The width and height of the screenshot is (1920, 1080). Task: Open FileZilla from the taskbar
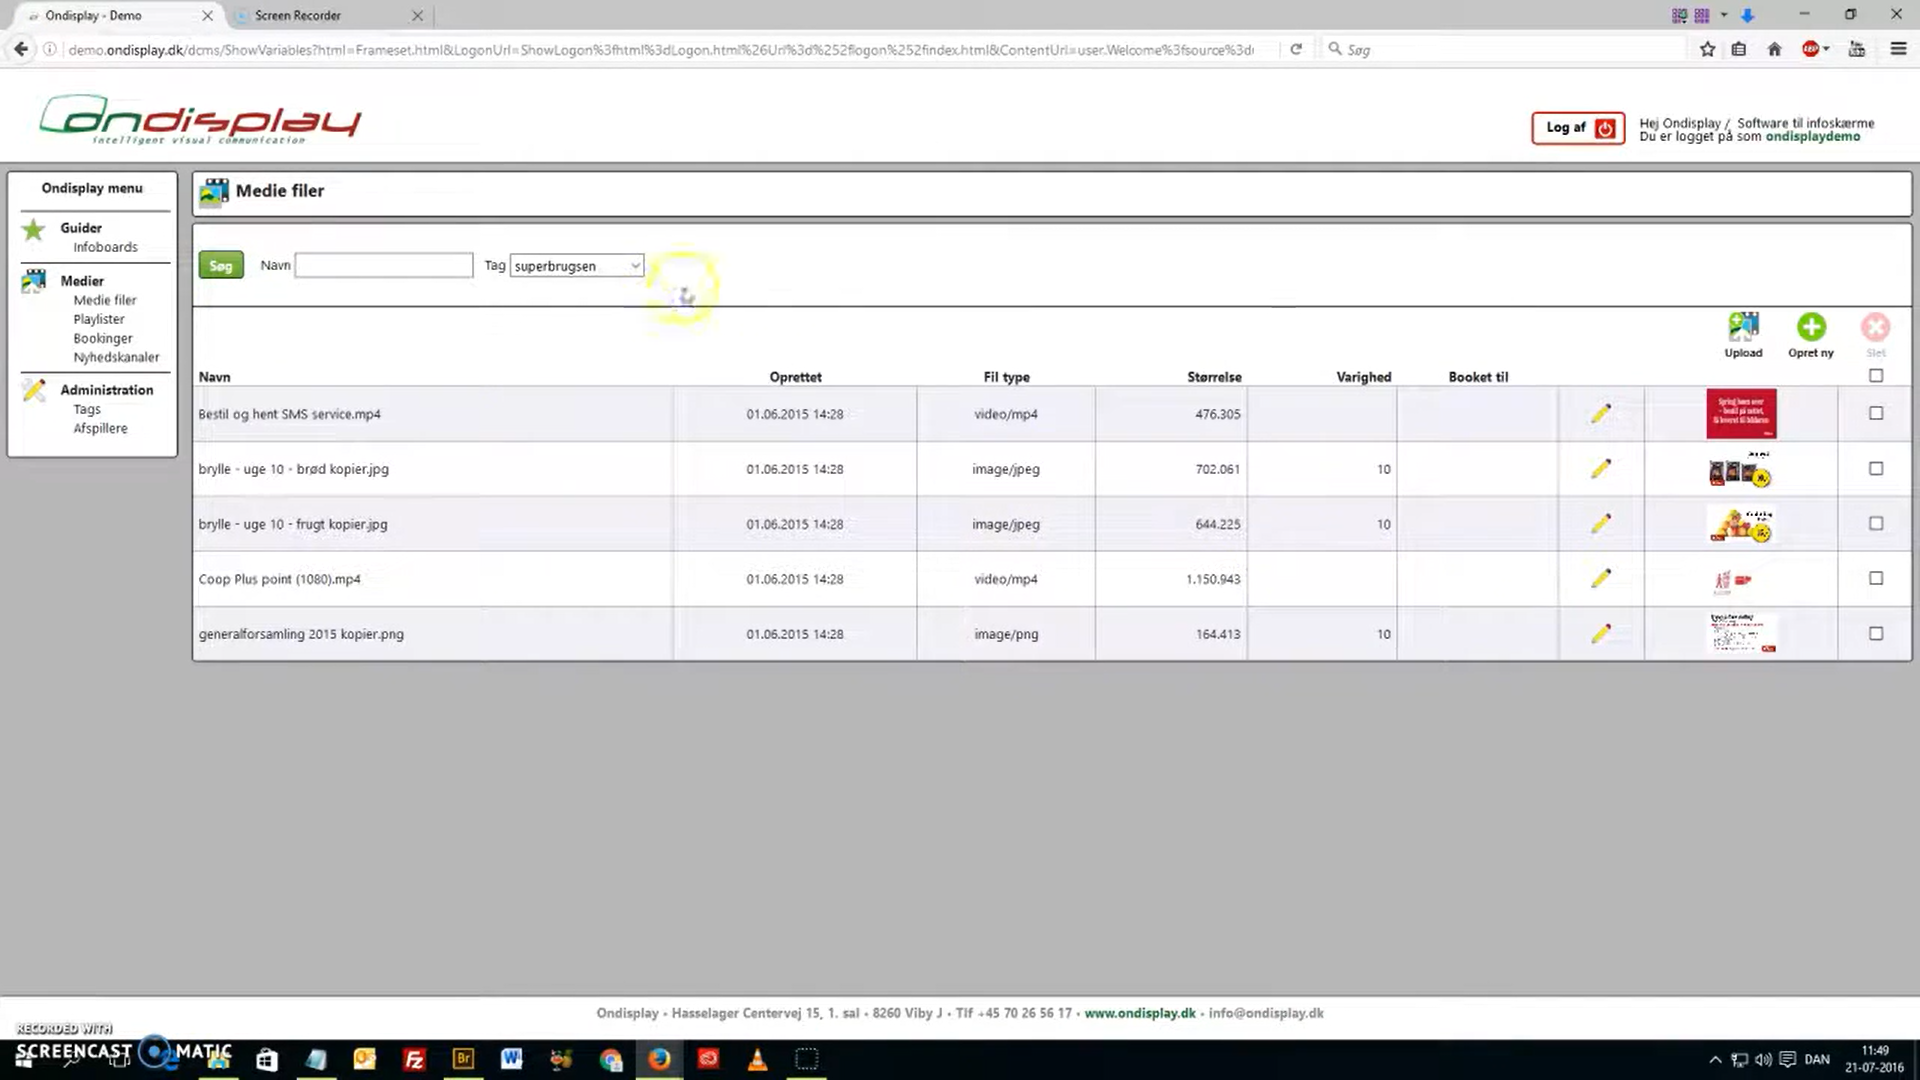414,1059
